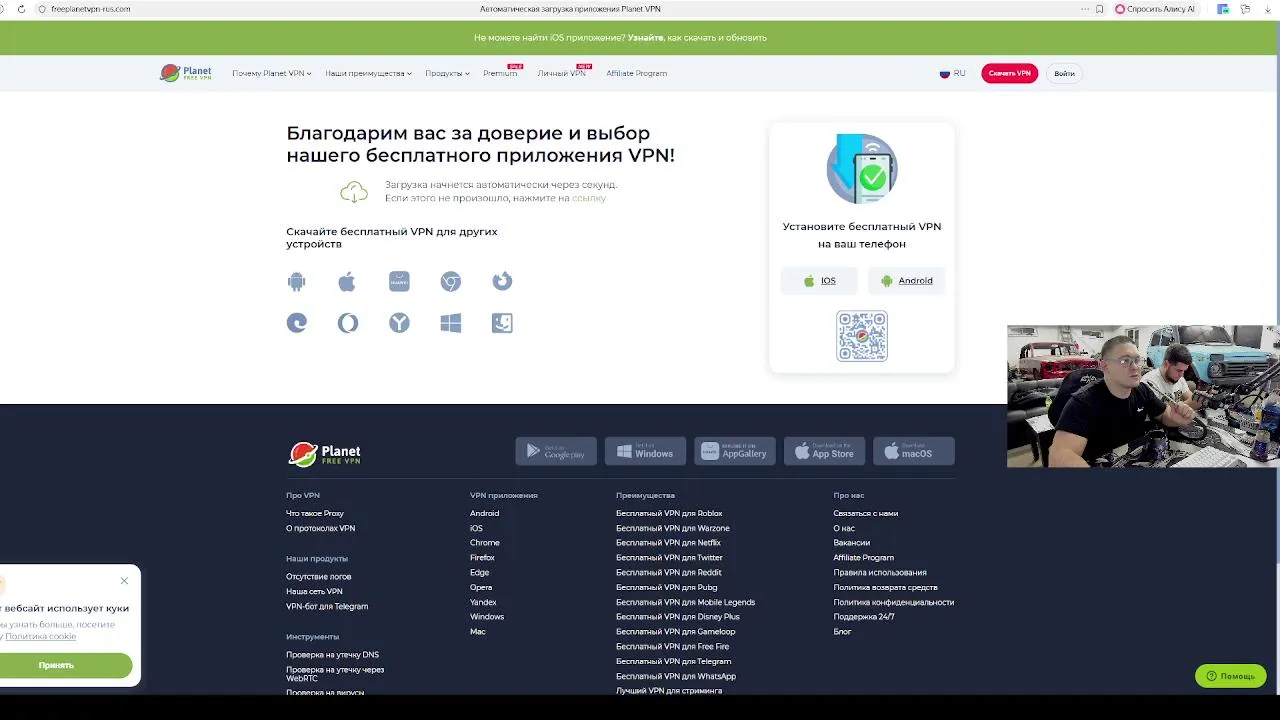Open the "Личный VPN" menu item
This screenshot has width=1280, height=720.
561,73
